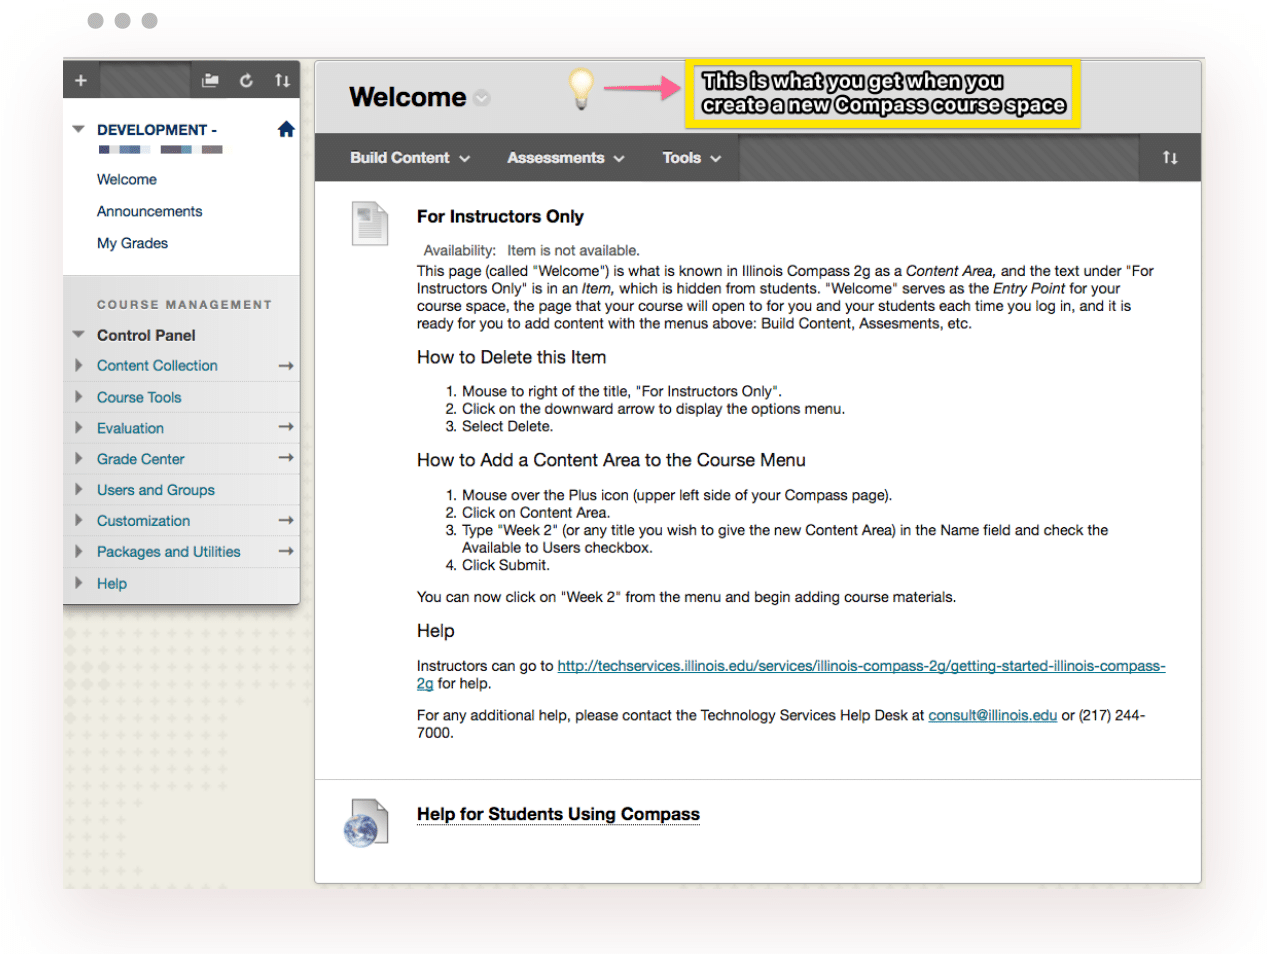
Task: Click the Grade Center link
Action: [x=141, y=459]
